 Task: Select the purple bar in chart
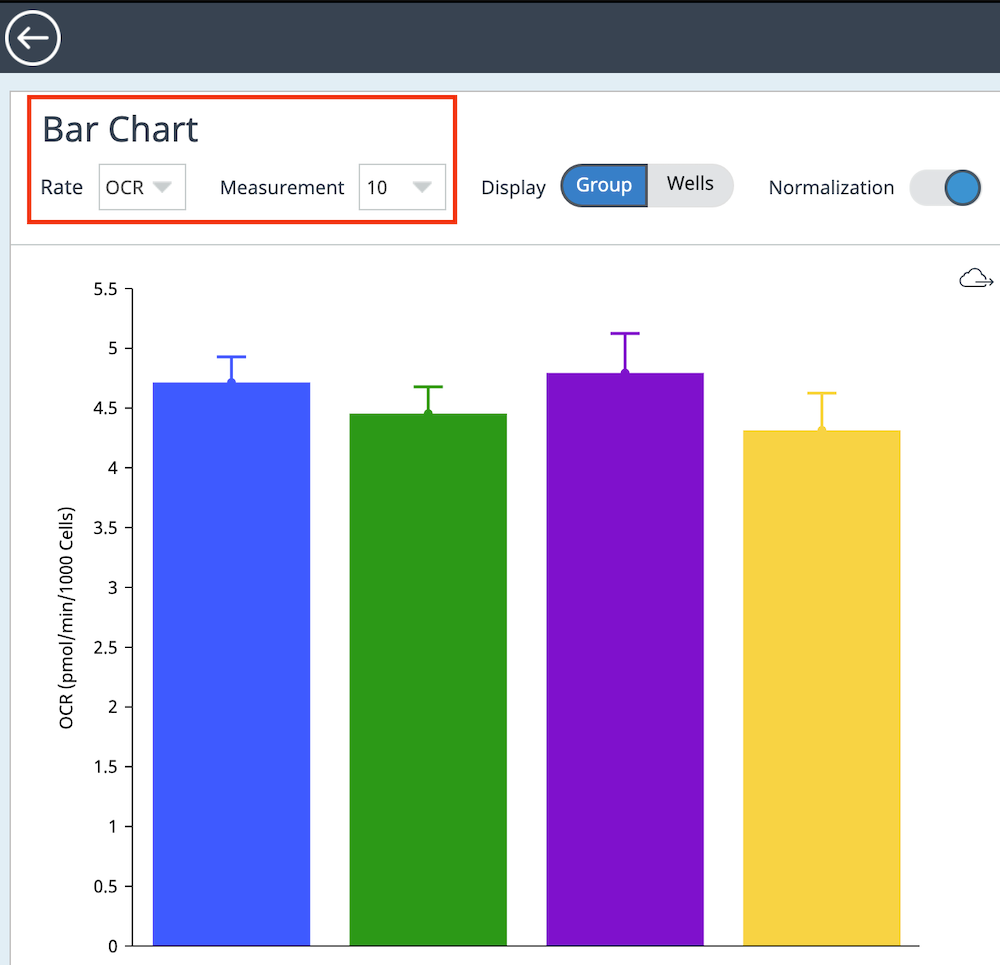(x=625, y=660)
